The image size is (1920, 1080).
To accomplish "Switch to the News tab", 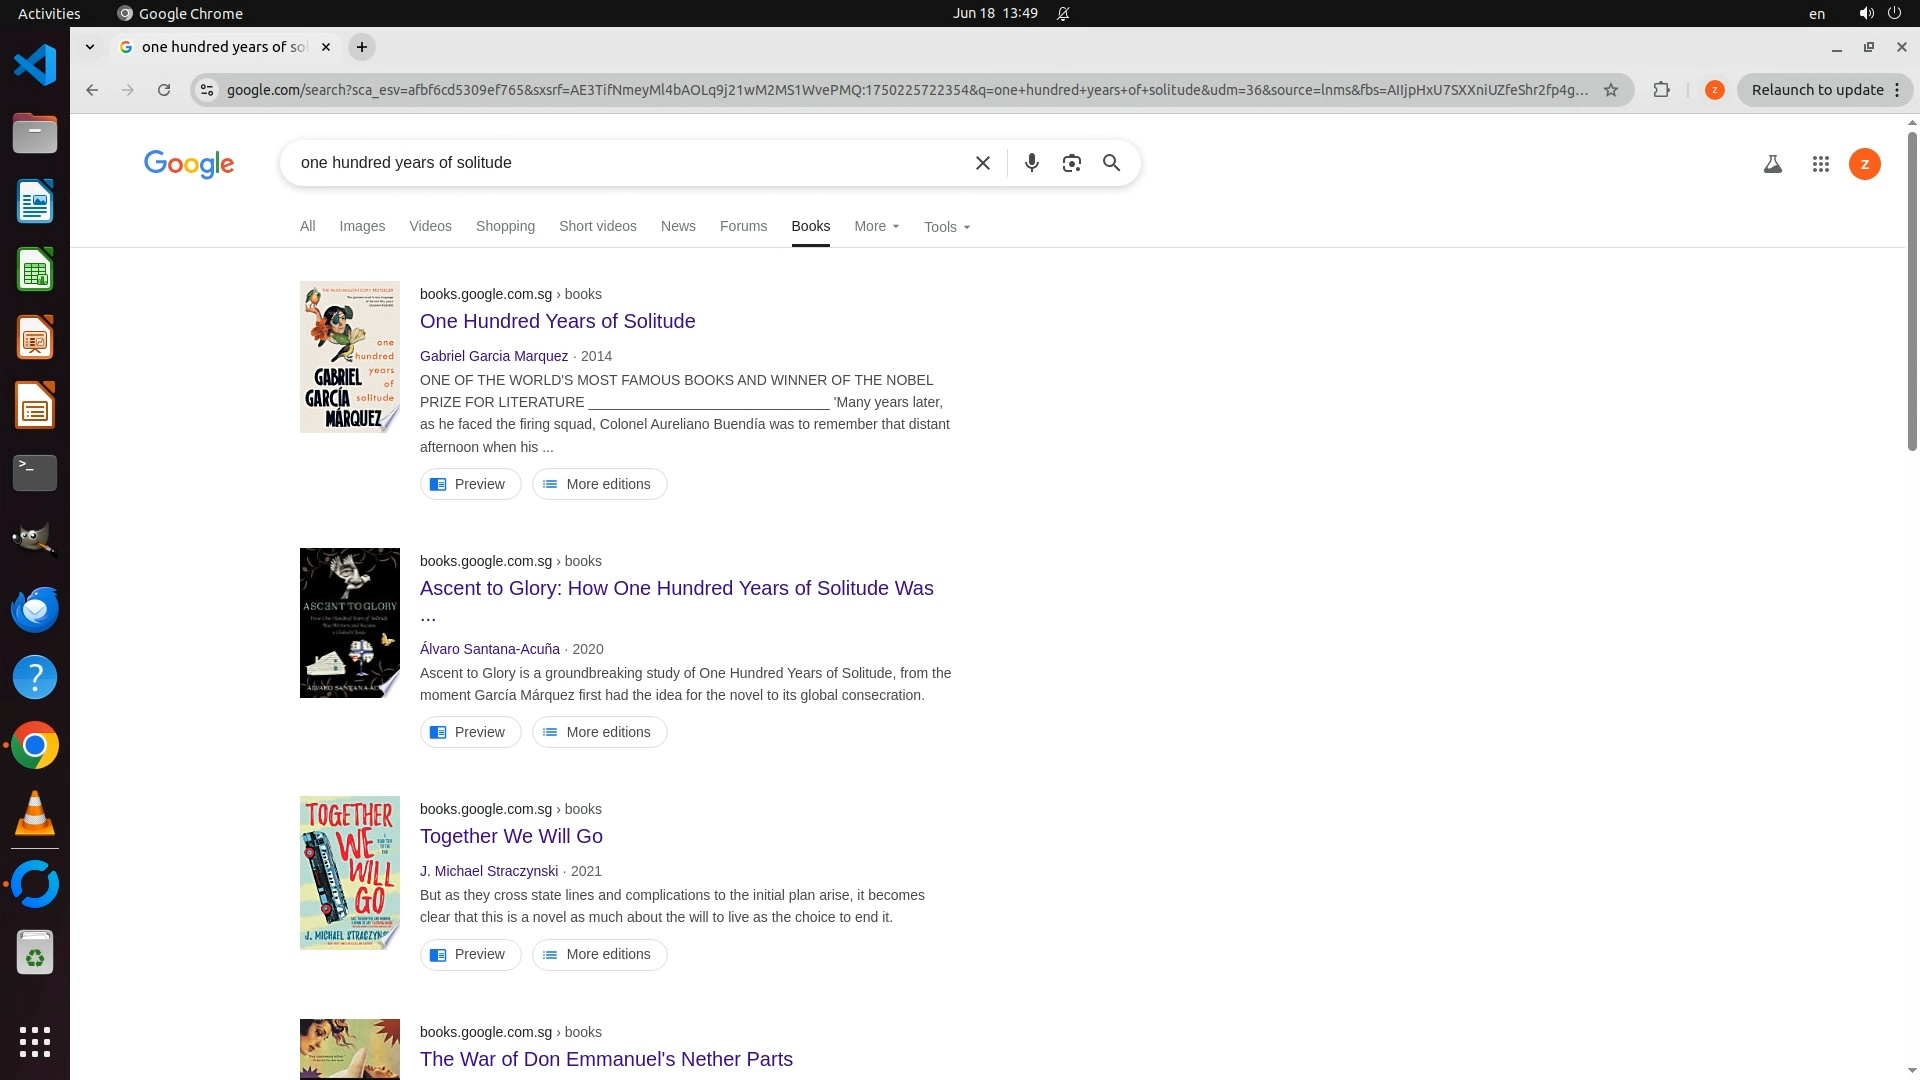I will tap(677, 227).
